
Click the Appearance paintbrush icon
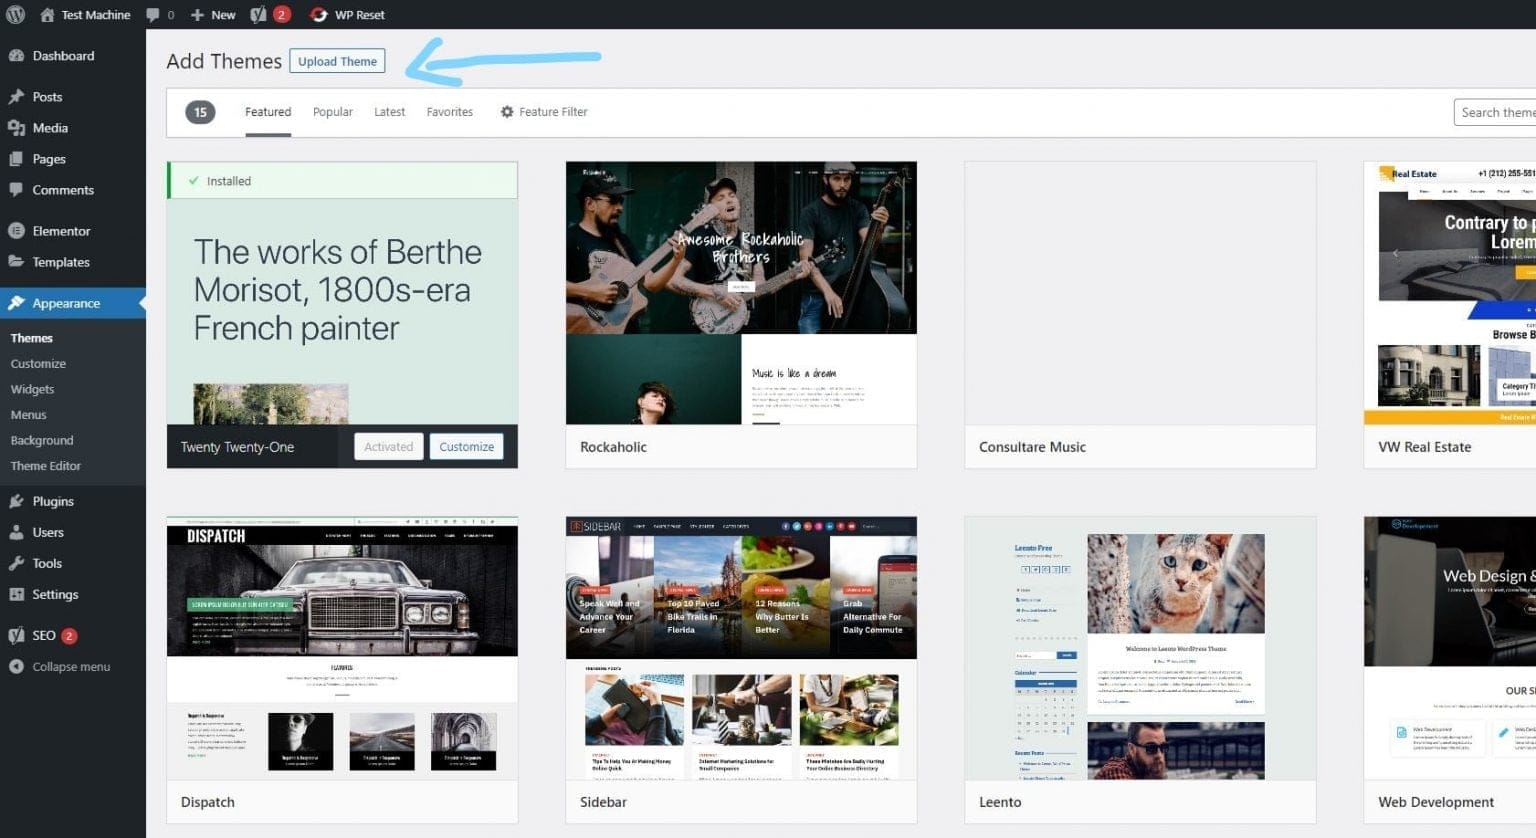click(x=16, y=303)
